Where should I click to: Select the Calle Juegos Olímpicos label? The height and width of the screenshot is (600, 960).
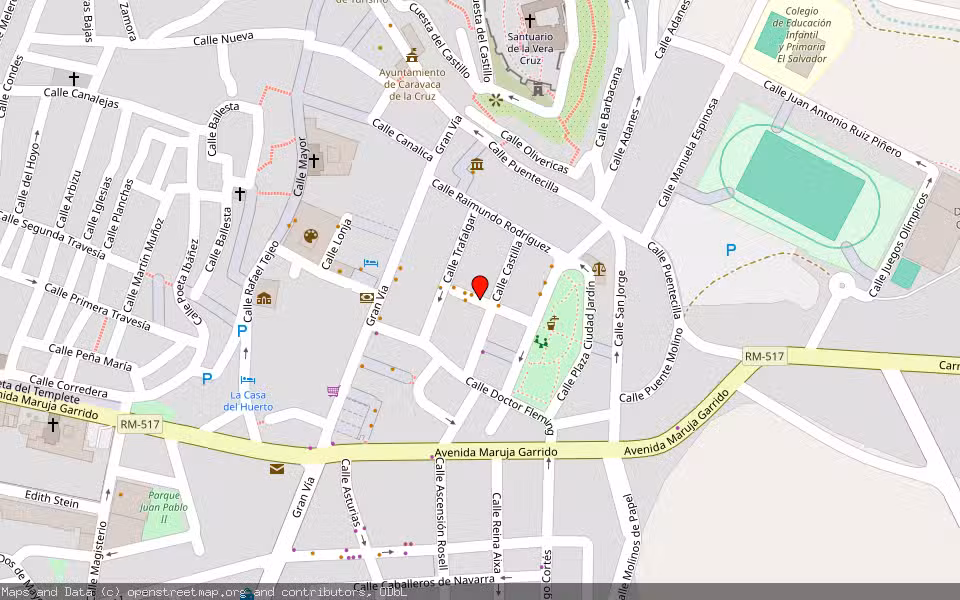pyautogui.click(x=899, y=245)
